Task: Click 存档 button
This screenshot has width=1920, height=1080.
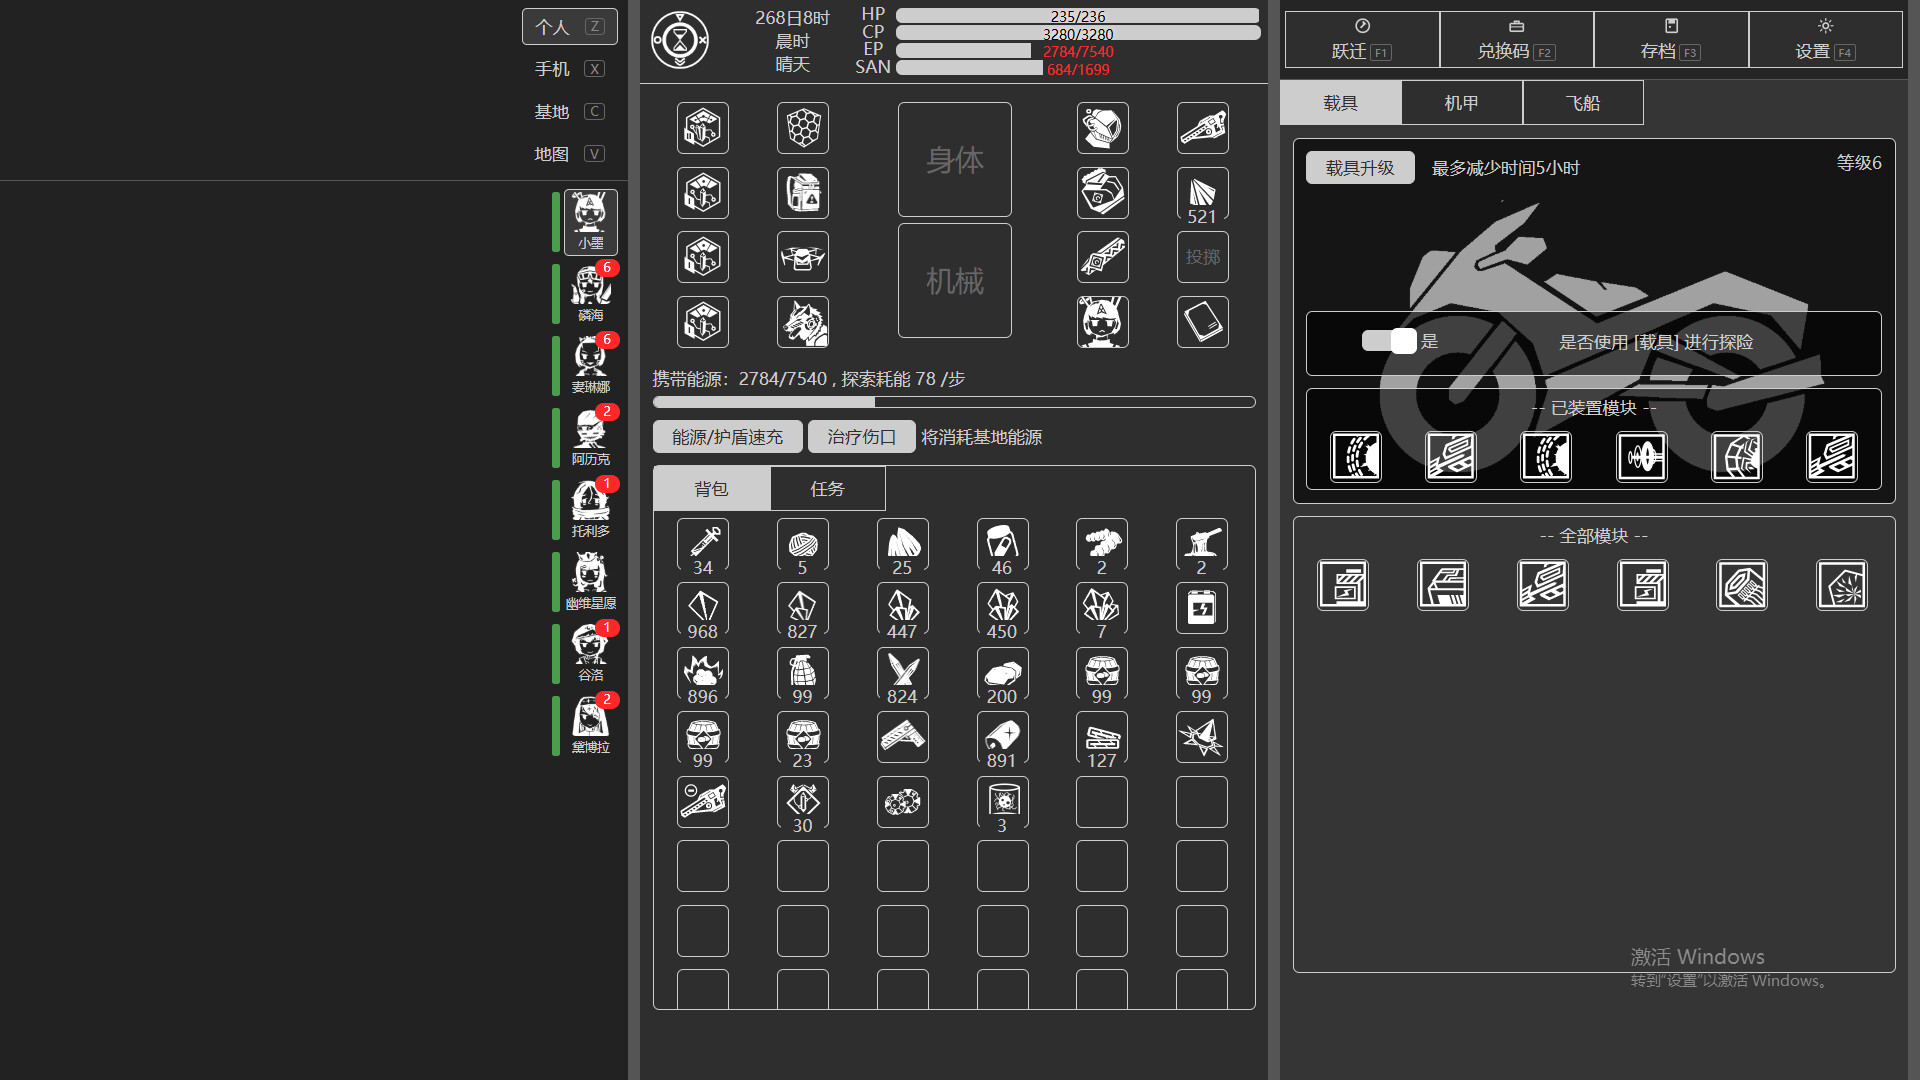Action: click(x=1671, y=39)
